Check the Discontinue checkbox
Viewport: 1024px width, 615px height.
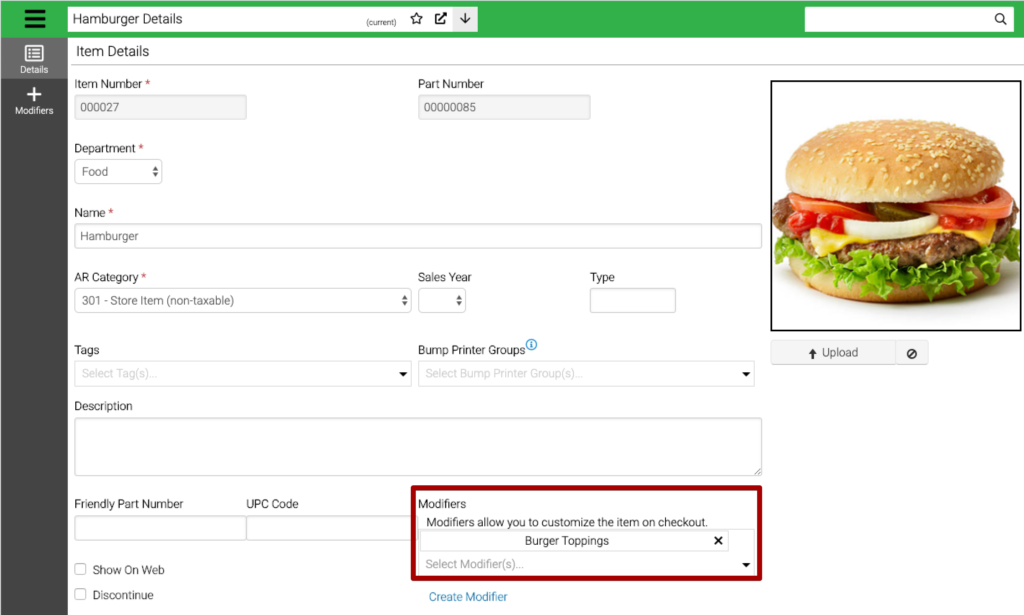80,595
